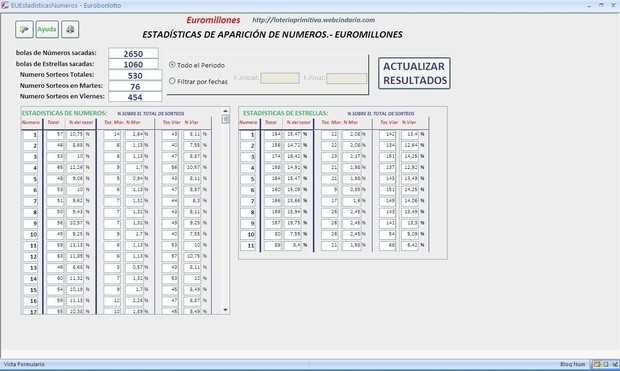This screenshot has width=620, height=371.
Task: Click the ACTUALIZAR RESULTADOS button
Action: tap(414, 73)
